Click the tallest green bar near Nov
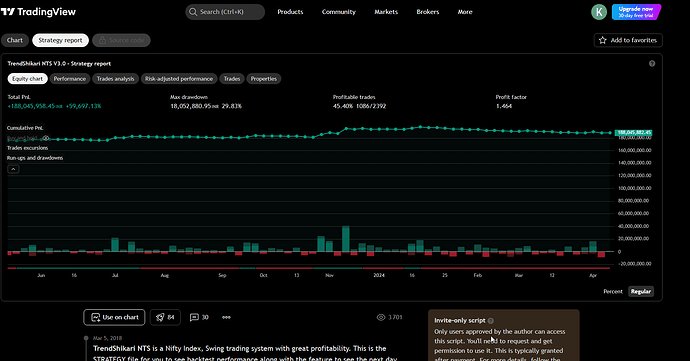The width and height of the screenshot is (690, 361). 346,239
